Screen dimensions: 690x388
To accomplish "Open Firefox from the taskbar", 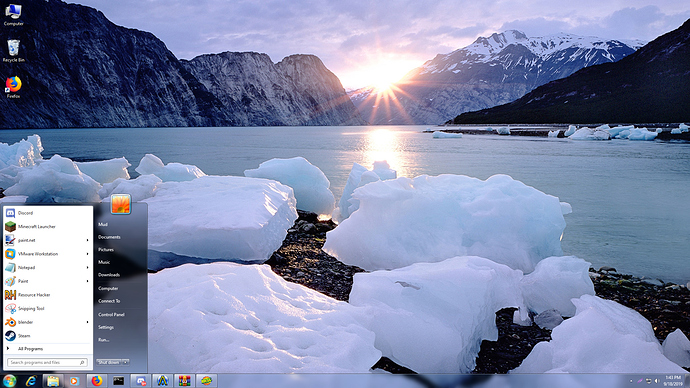I will [96, 381].
